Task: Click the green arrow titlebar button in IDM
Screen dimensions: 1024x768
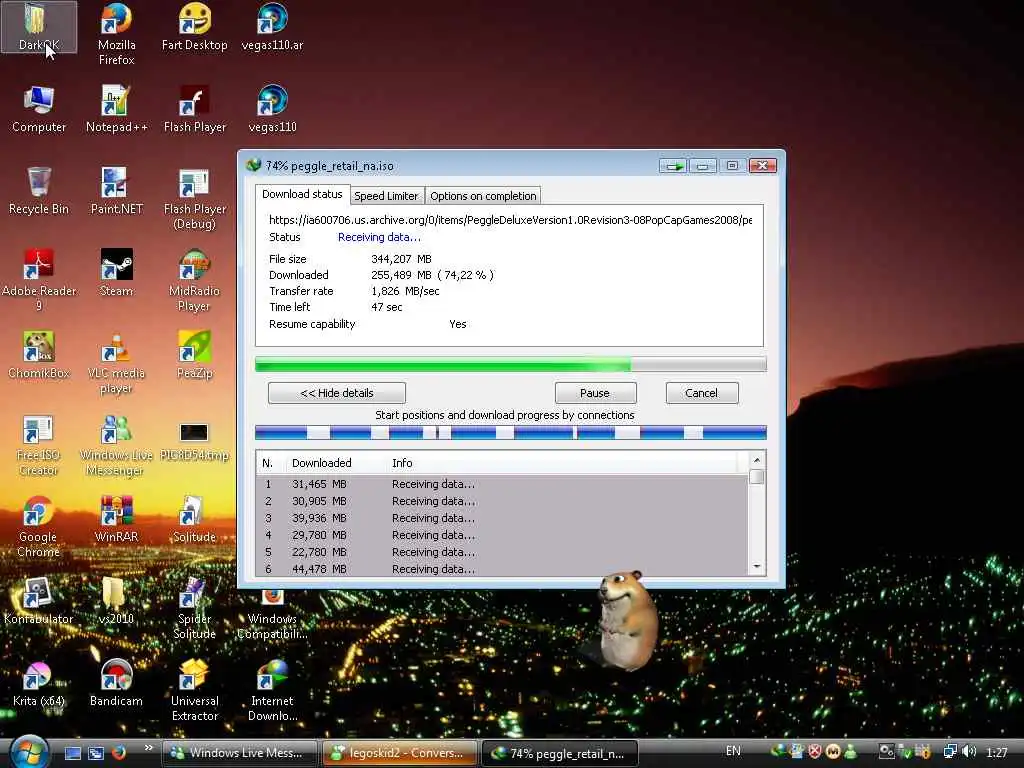Action: [x=673, y=166]
